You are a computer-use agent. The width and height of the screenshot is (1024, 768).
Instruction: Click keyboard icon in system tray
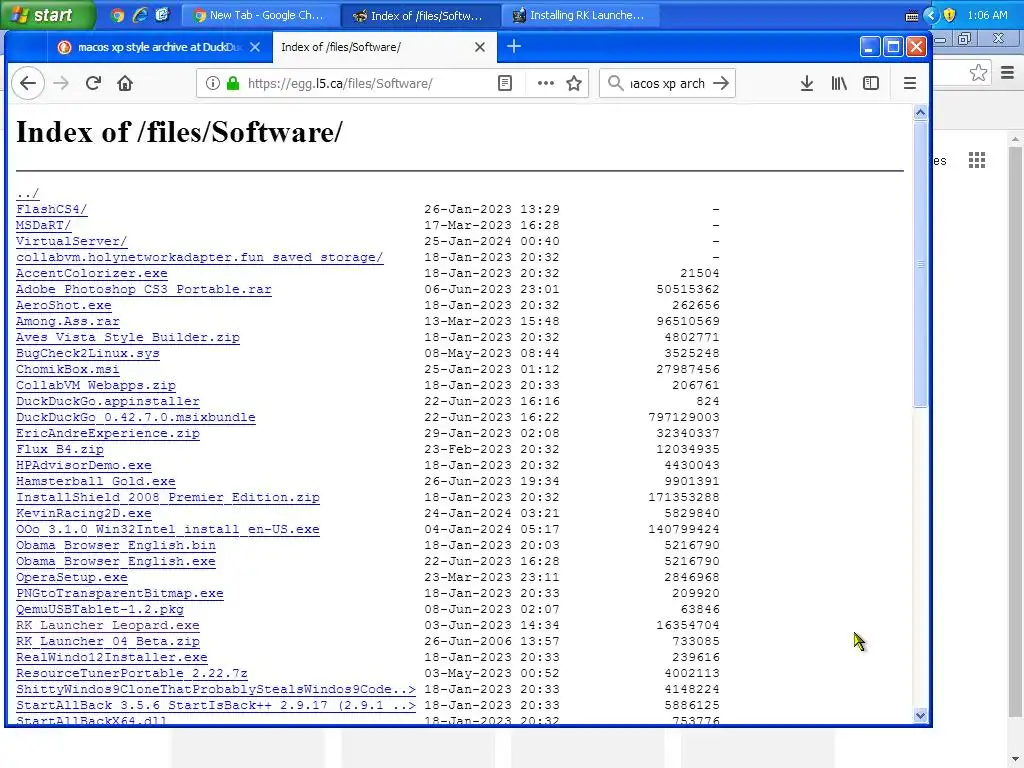(x=912, y=16)
